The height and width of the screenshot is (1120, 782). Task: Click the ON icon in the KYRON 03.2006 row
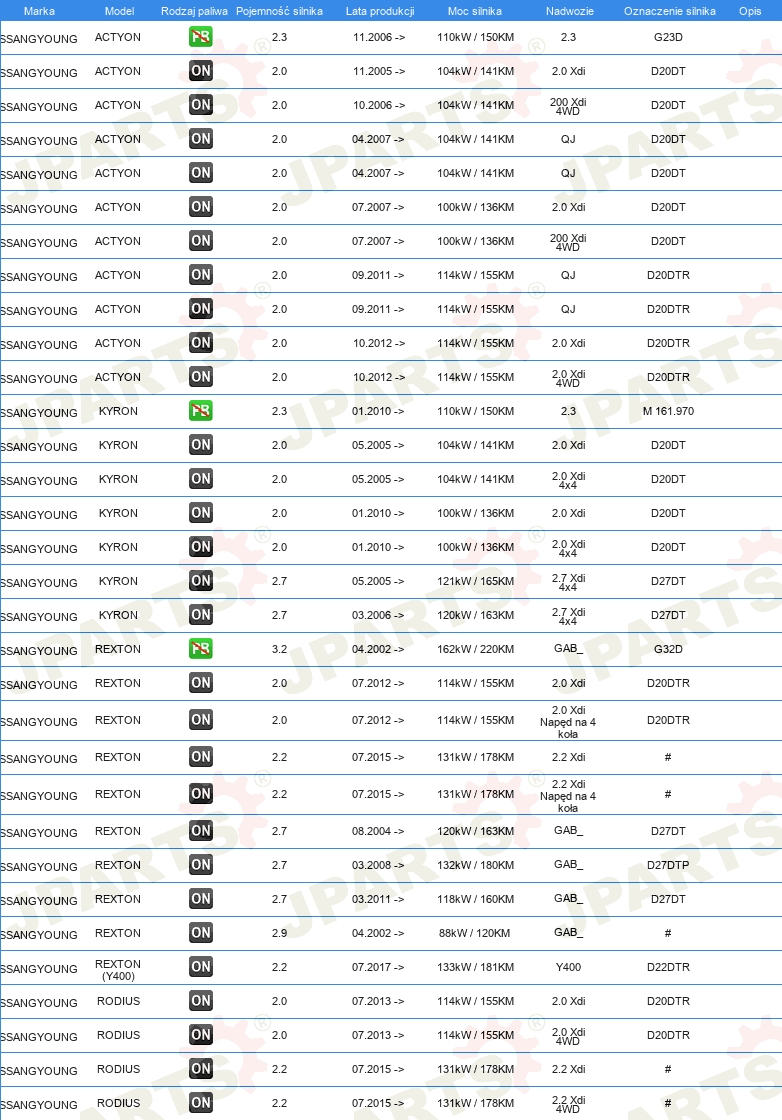point(201,615)
